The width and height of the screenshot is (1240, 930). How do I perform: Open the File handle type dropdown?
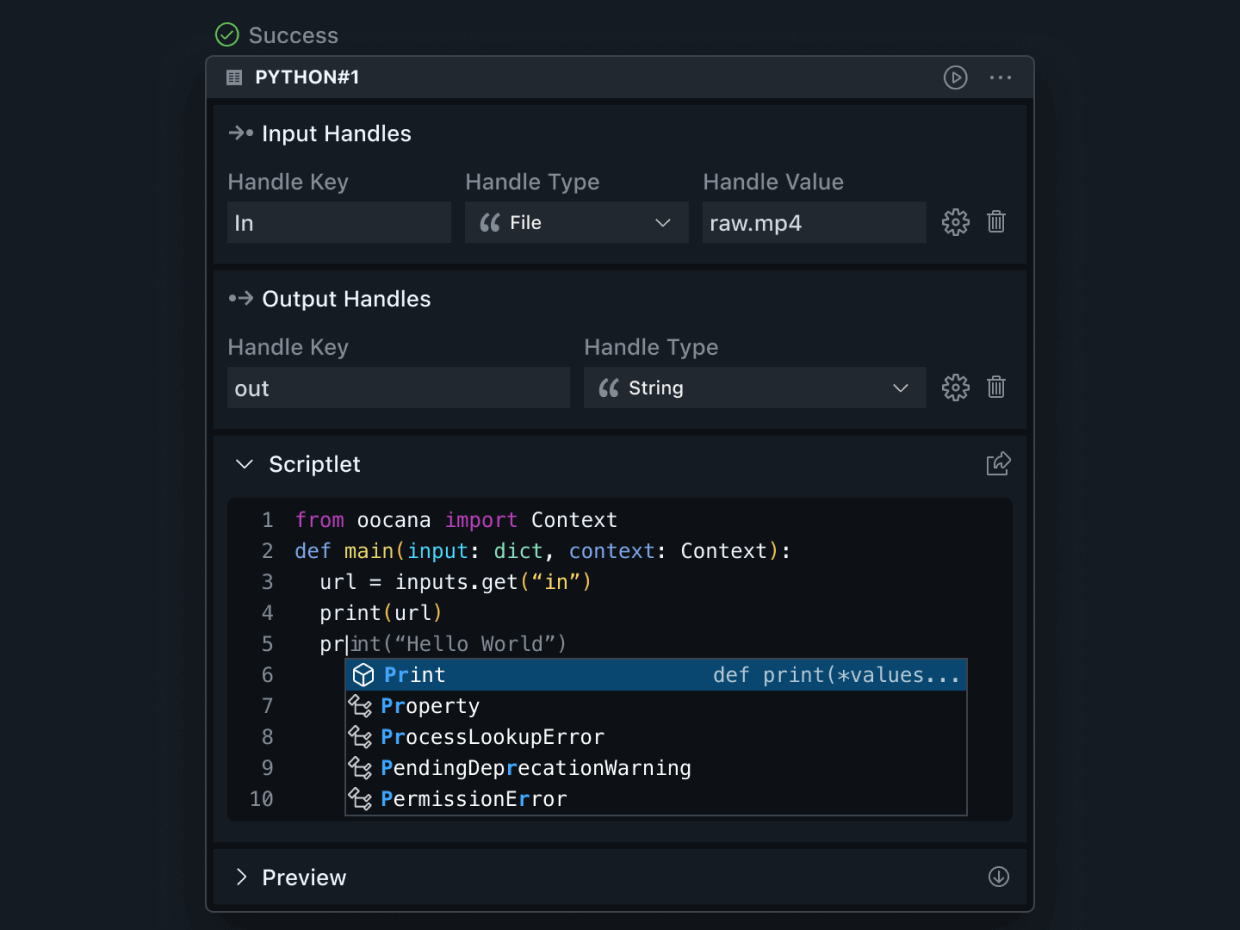pos(576,223)
